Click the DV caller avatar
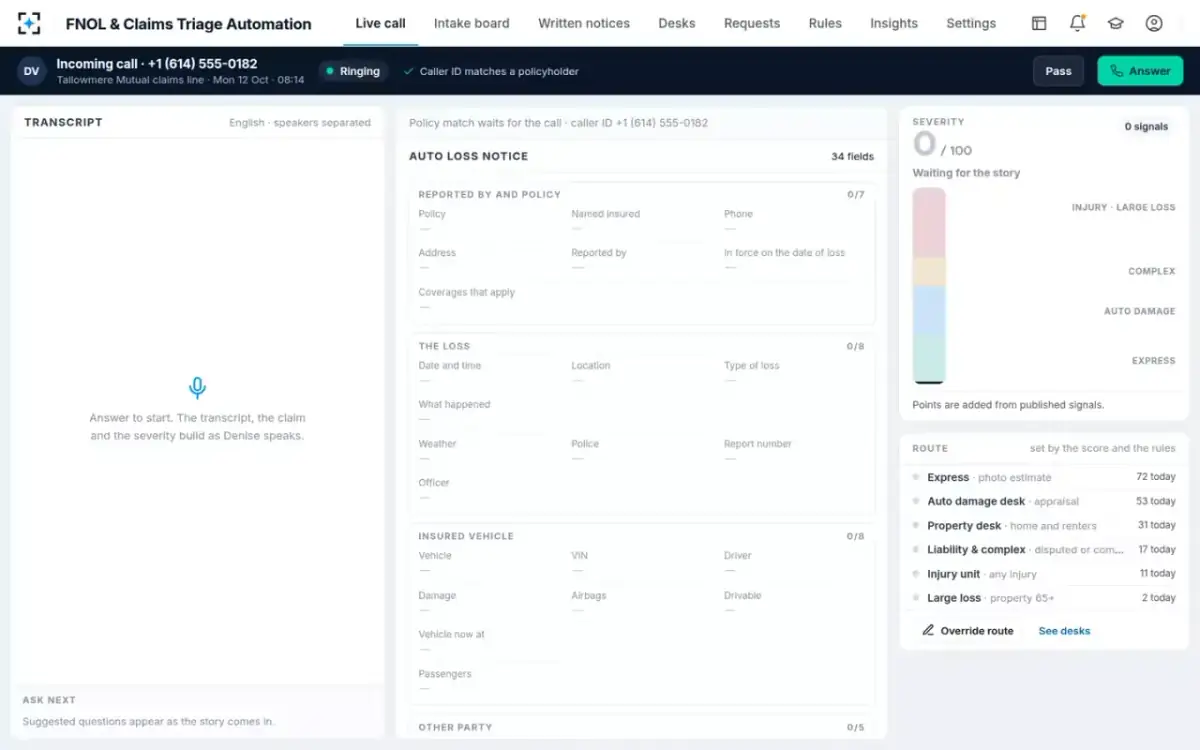Viewport: 1200px width, 750px height. pyautogui.click(x=32, y=71)
